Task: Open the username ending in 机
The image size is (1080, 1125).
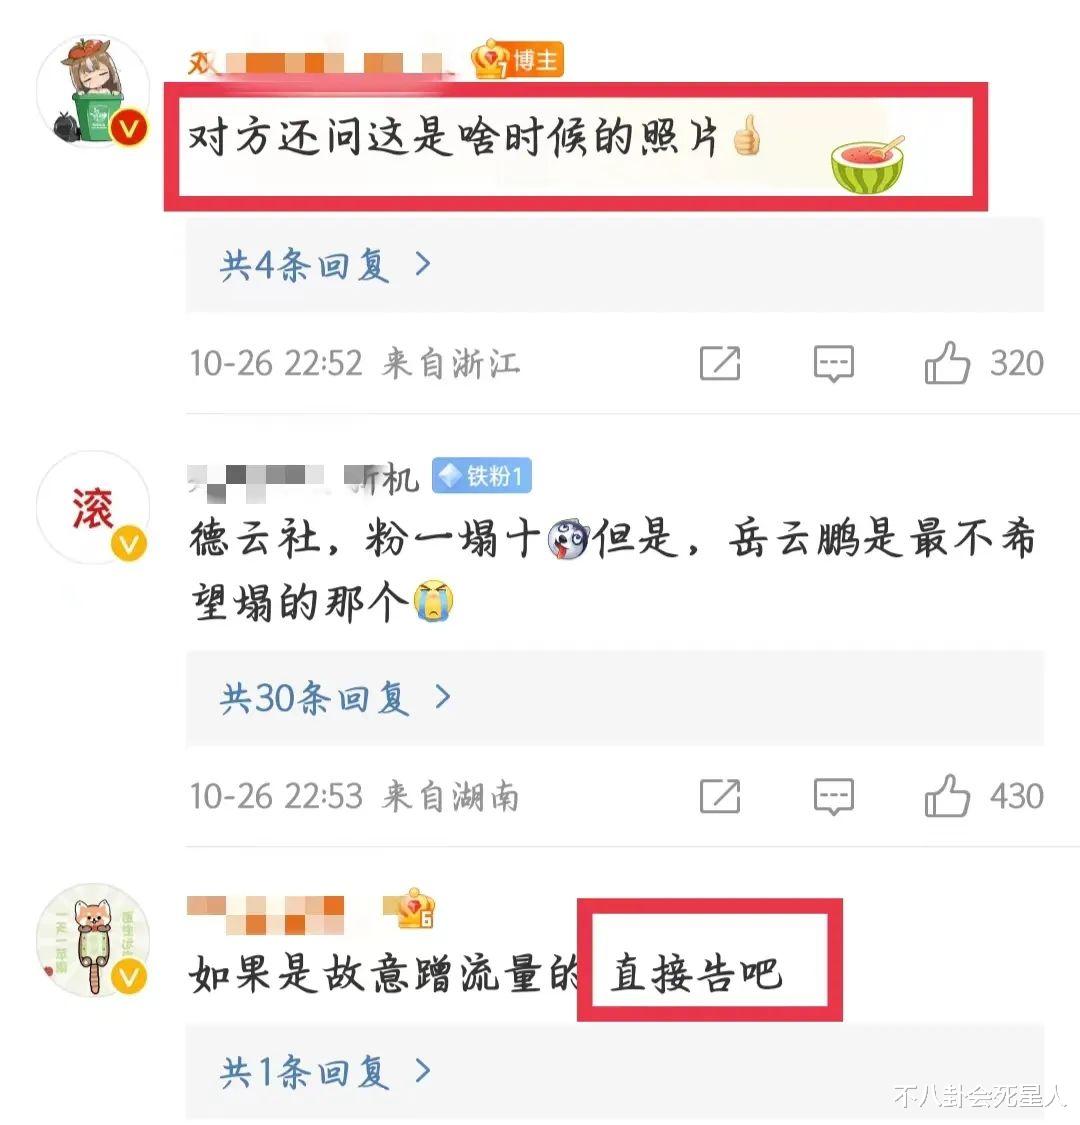Action: (x=303, y=478)
